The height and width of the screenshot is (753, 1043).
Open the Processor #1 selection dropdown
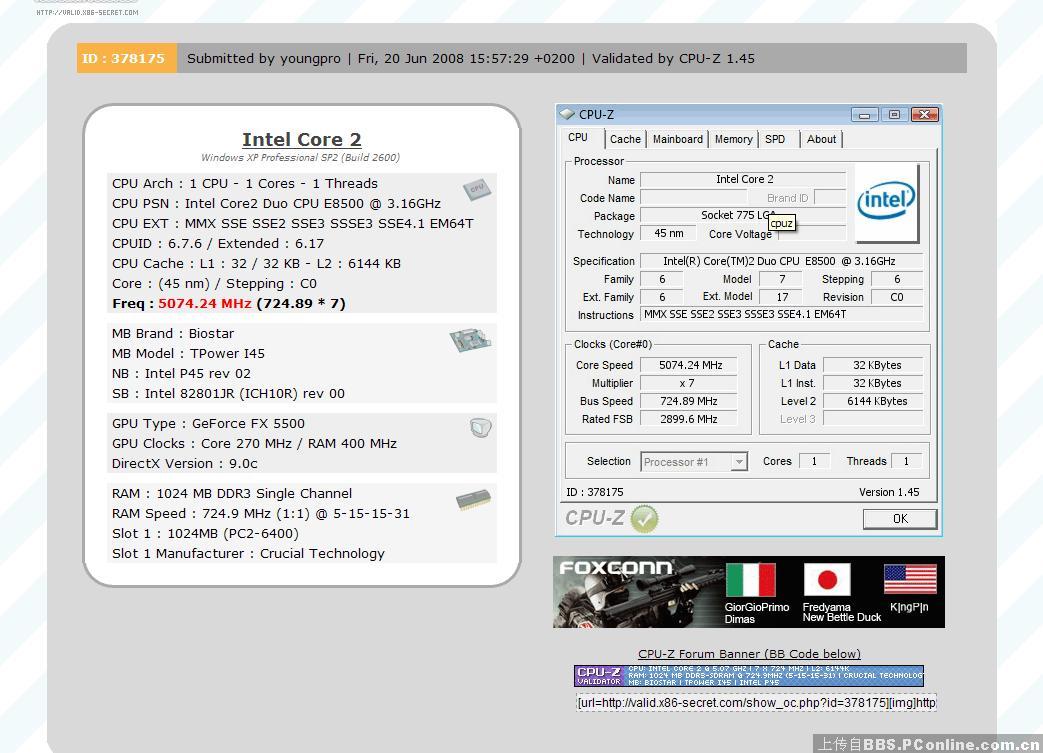coord(694,462)
